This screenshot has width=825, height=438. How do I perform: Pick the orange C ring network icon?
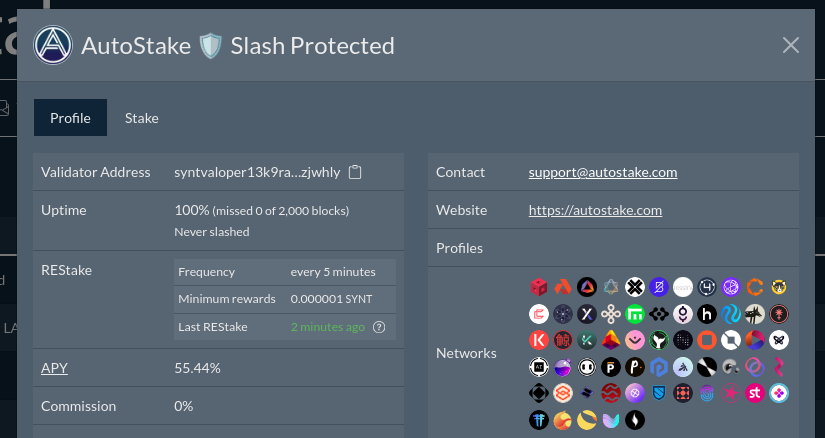[x=755, y=287]
